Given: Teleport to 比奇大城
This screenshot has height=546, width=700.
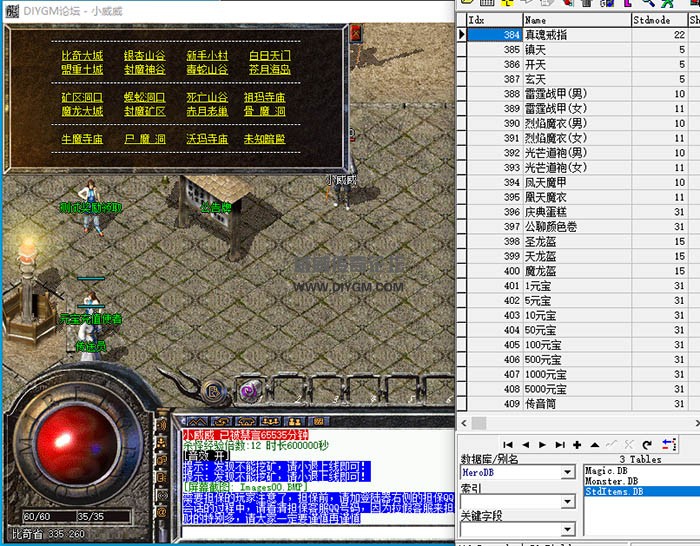Looking at the screenshot, I should (83, 55).
